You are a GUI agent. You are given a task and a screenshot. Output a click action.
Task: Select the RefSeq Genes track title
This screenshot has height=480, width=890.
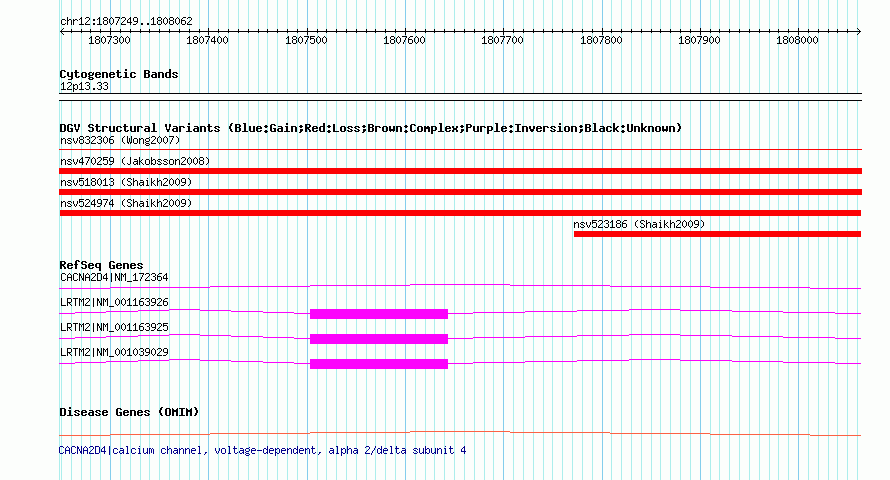(x=101, y=265)
